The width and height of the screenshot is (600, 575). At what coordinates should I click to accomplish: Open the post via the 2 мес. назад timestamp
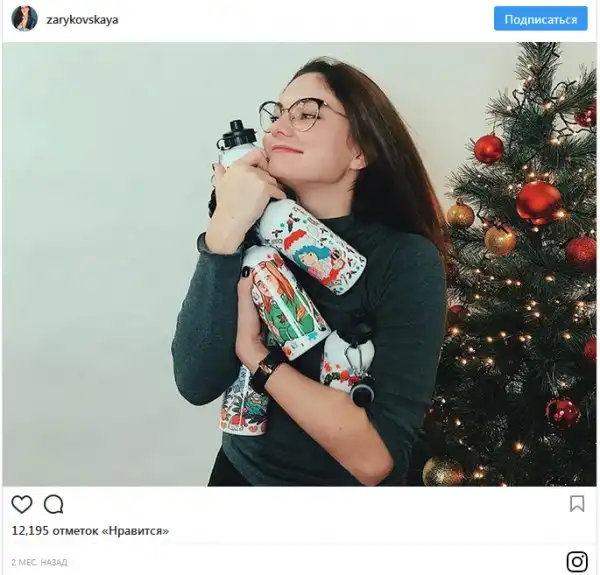pos(39,562)
